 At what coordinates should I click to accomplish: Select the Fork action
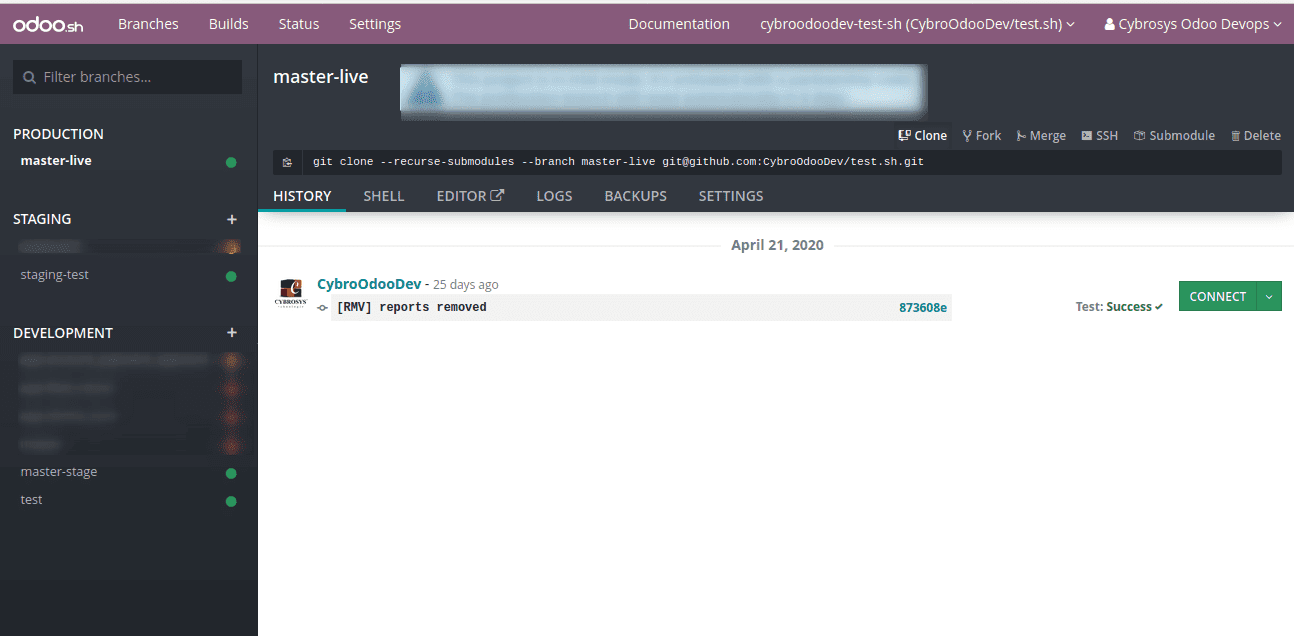click(x=981, y=135)
